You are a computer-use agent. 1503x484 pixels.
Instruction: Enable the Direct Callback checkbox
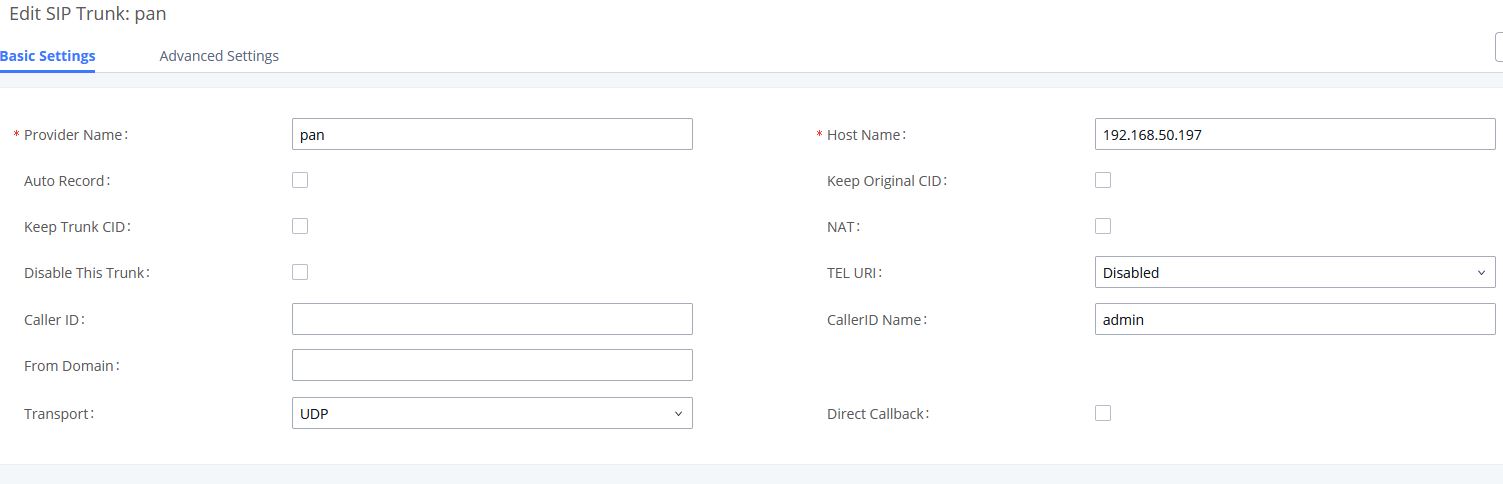coord(1103,413)
